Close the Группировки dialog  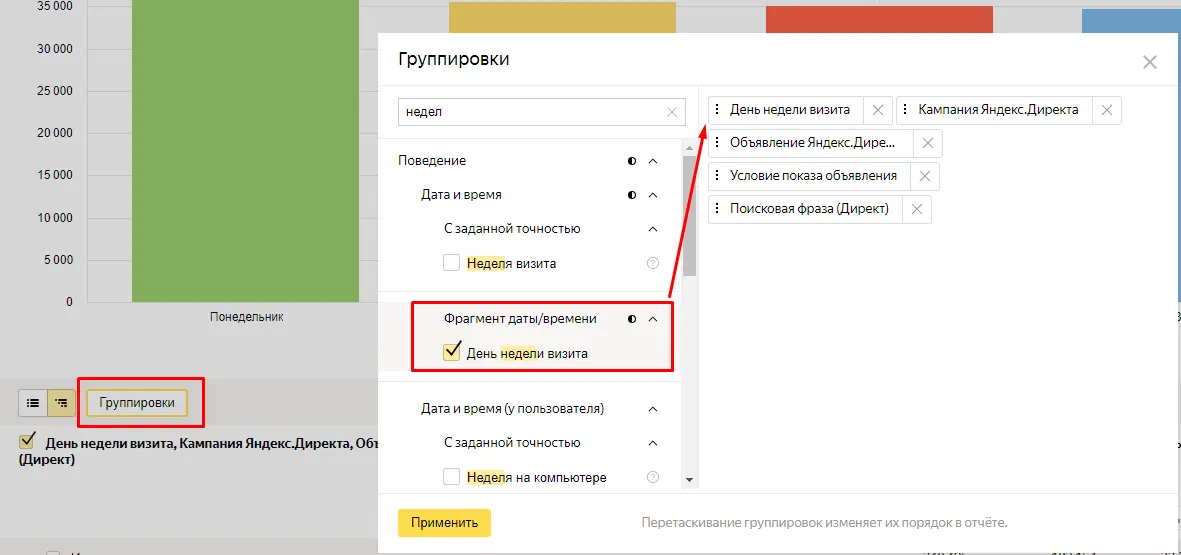[x=1150, y=62]
